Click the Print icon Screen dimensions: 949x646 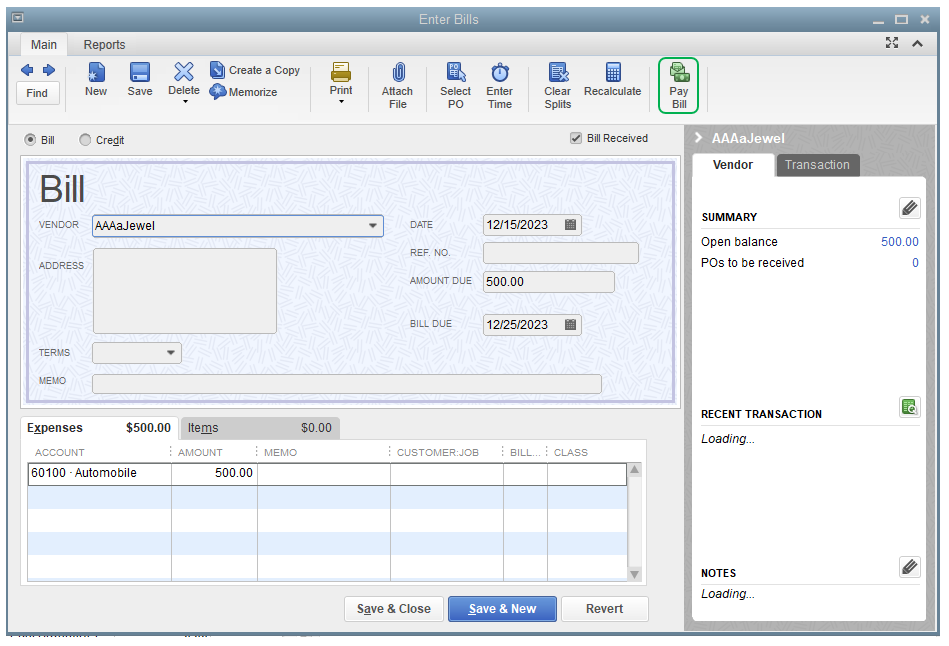click(x=341, y=71)
